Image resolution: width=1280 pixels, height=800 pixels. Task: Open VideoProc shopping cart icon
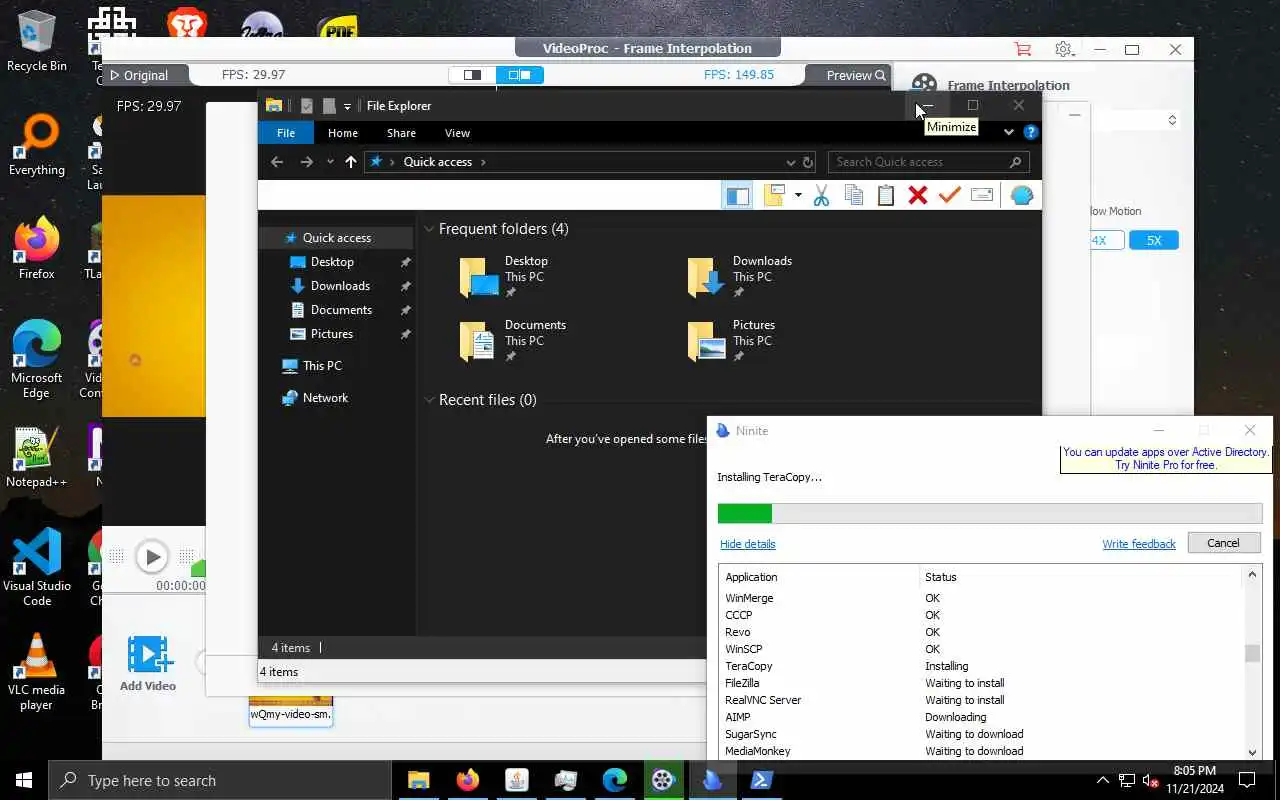point(1022,49)
